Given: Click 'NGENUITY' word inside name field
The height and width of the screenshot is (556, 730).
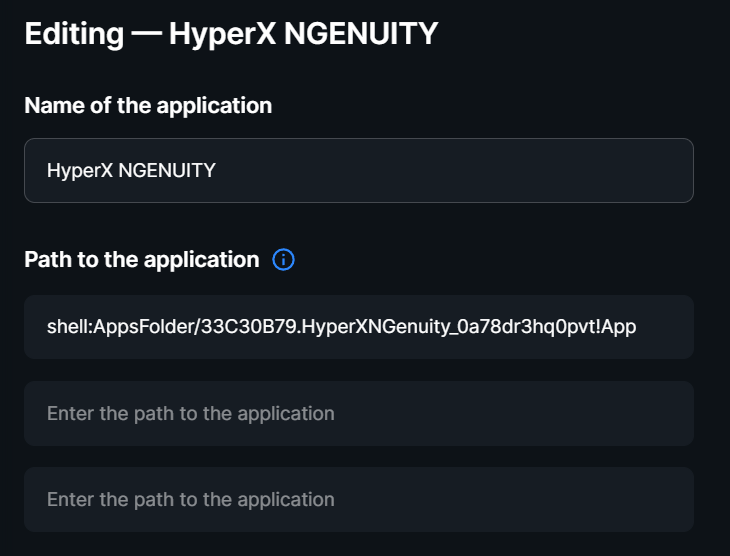Looking at the screenshot, I should pos(167,170).
